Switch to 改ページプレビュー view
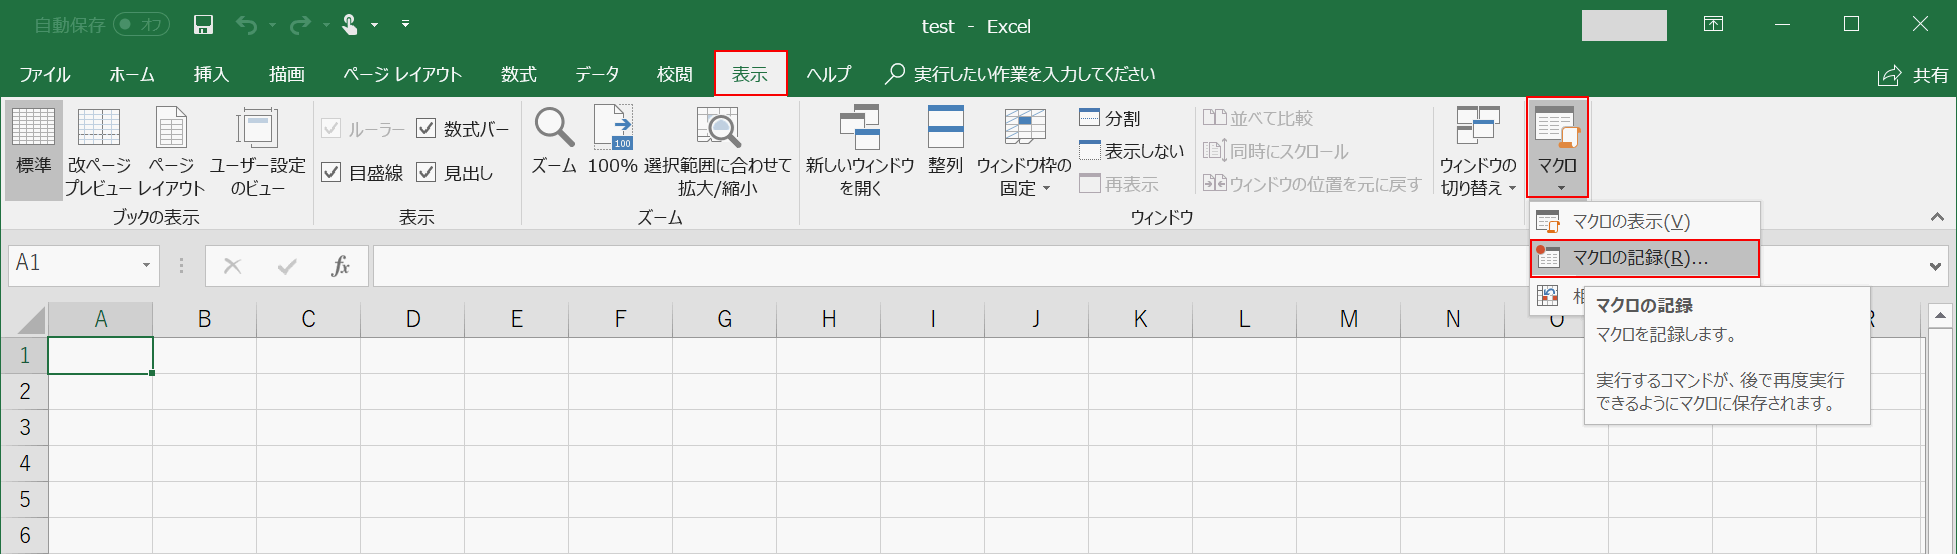Image resolution: width=1957 pixels, height=554 pixels. [x=98, y=151]
